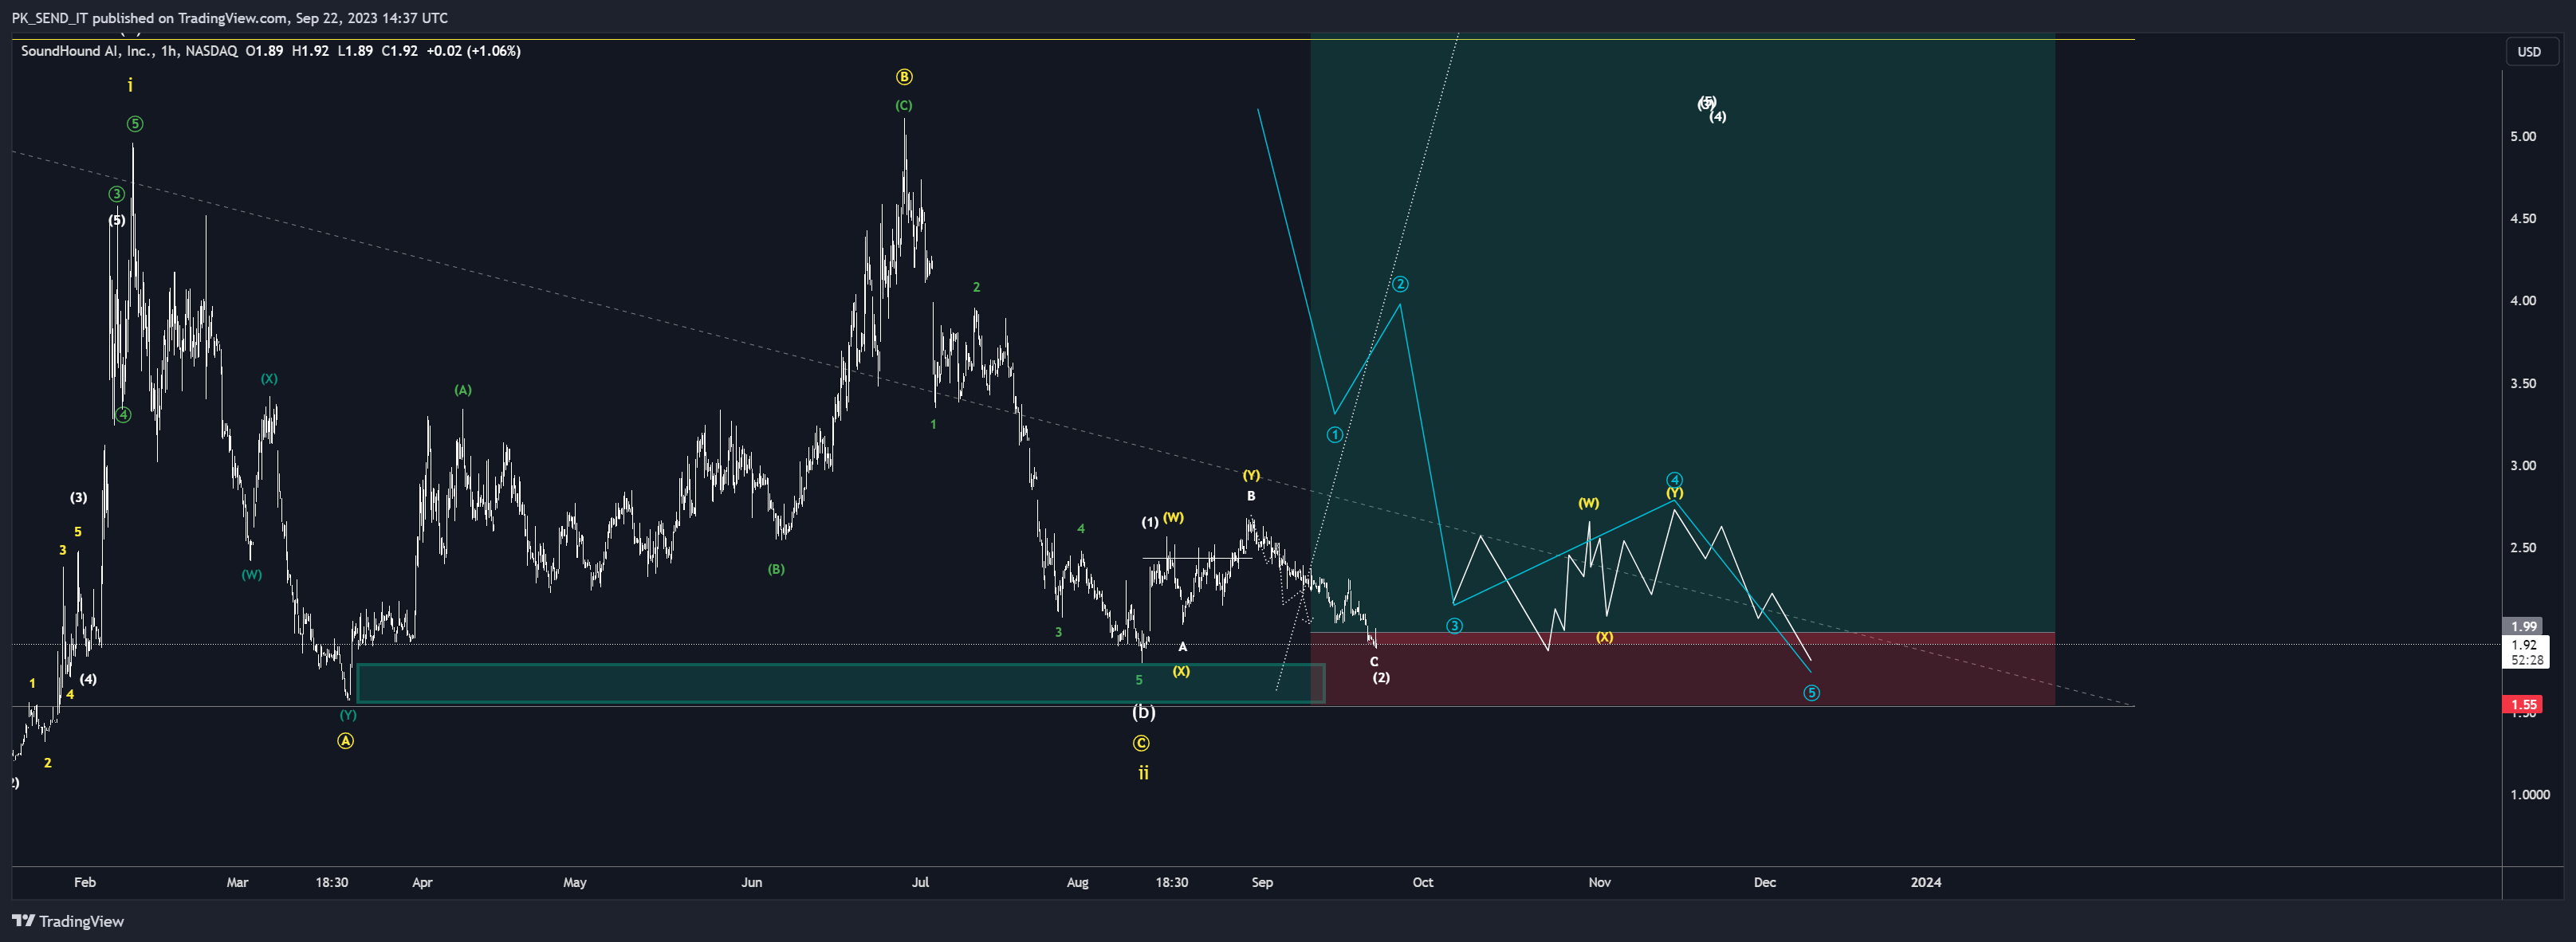Click the 3.50 price axis label
The image size is (2576, 942).
(x=2523, y=384)
